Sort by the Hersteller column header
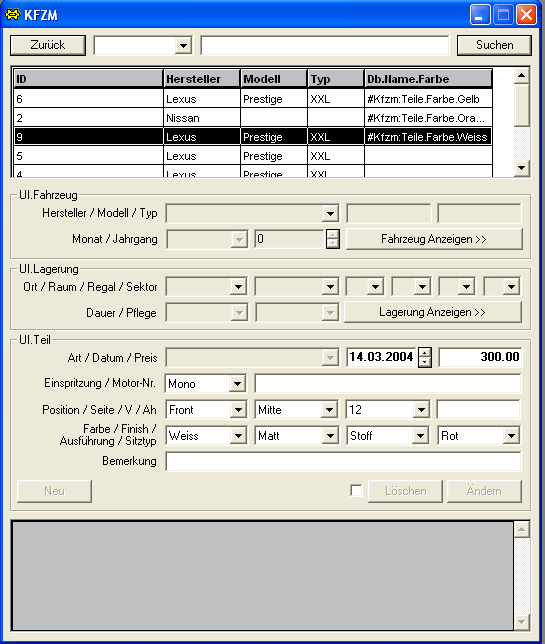 [x=202, y=79]
